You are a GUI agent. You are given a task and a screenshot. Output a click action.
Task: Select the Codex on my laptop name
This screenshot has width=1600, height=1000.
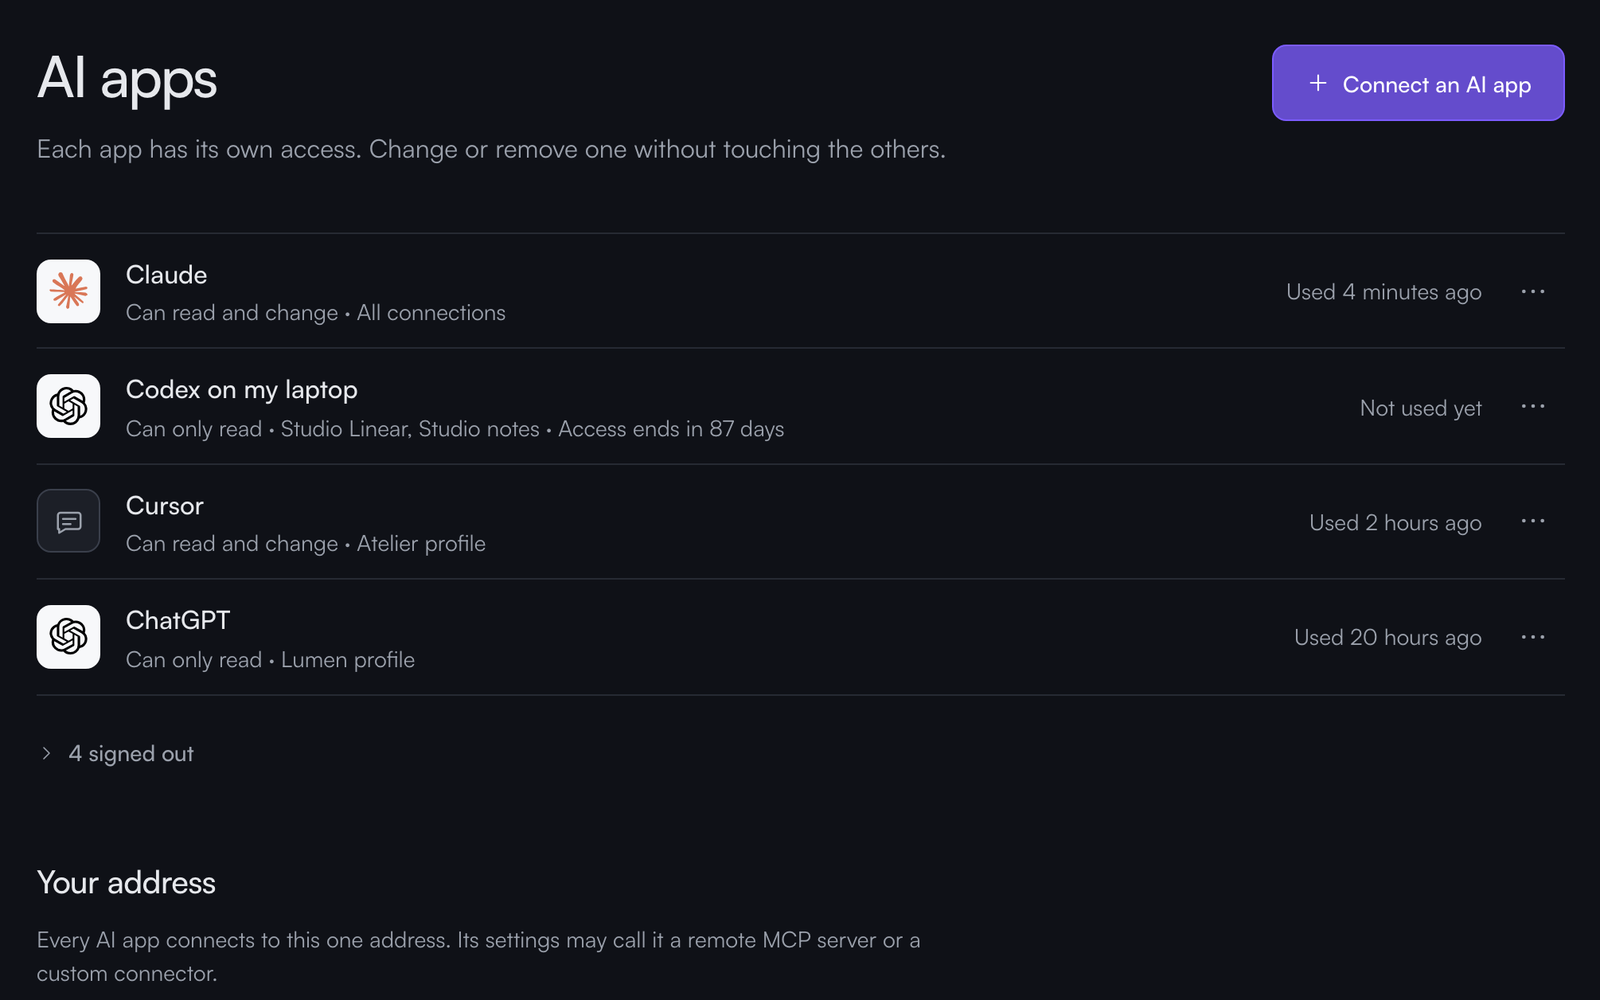(x=242, y=391)
